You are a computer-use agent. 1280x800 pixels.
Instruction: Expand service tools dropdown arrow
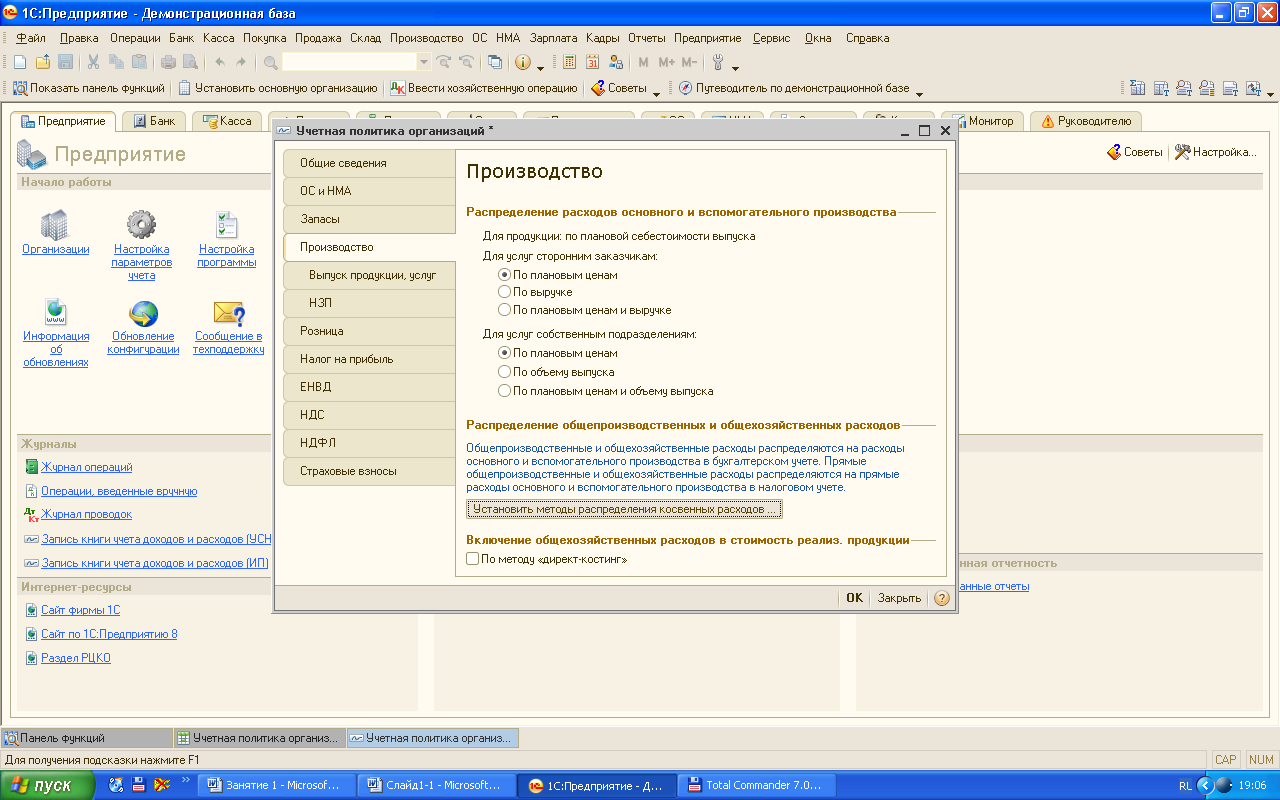(x=735, y=66)
